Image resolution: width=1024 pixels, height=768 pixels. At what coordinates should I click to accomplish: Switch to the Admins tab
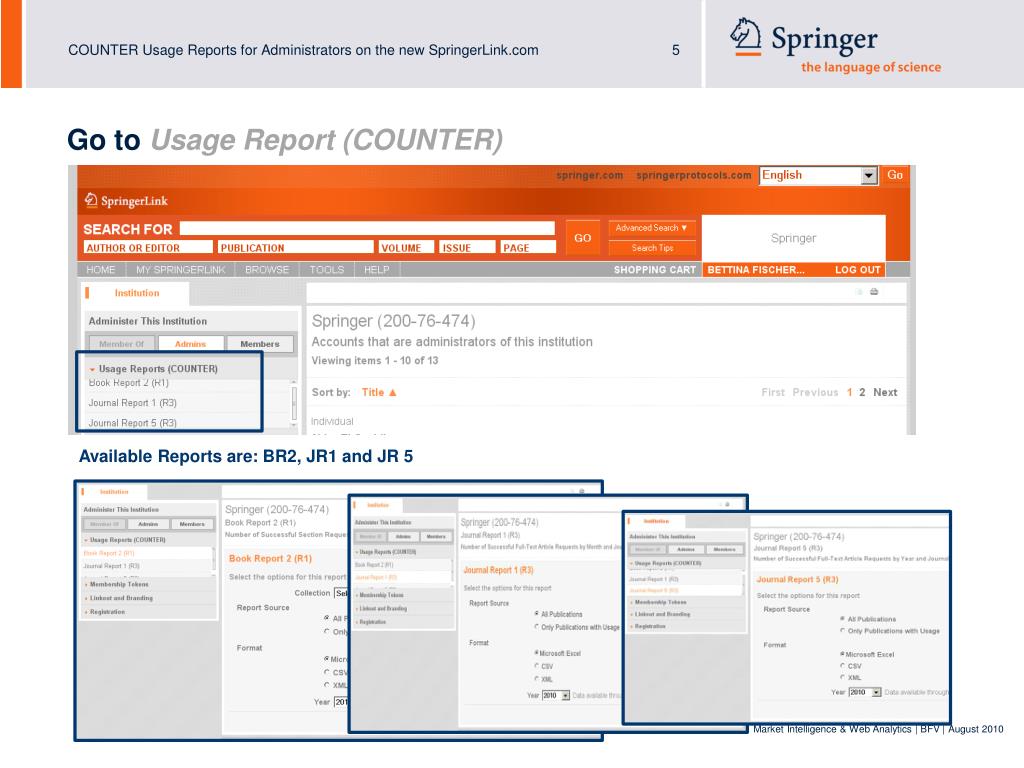tap(190, 344)
